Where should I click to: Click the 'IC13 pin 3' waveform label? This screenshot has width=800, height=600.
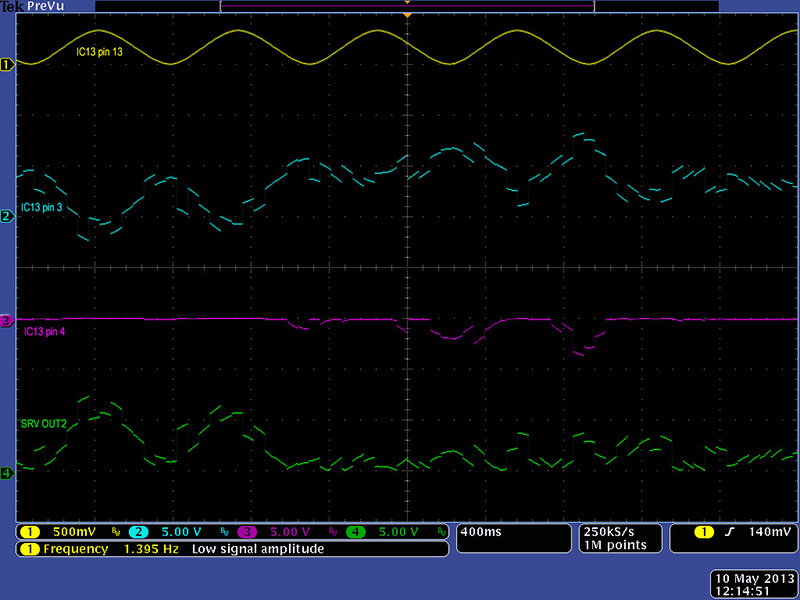[x=45, y=207]
